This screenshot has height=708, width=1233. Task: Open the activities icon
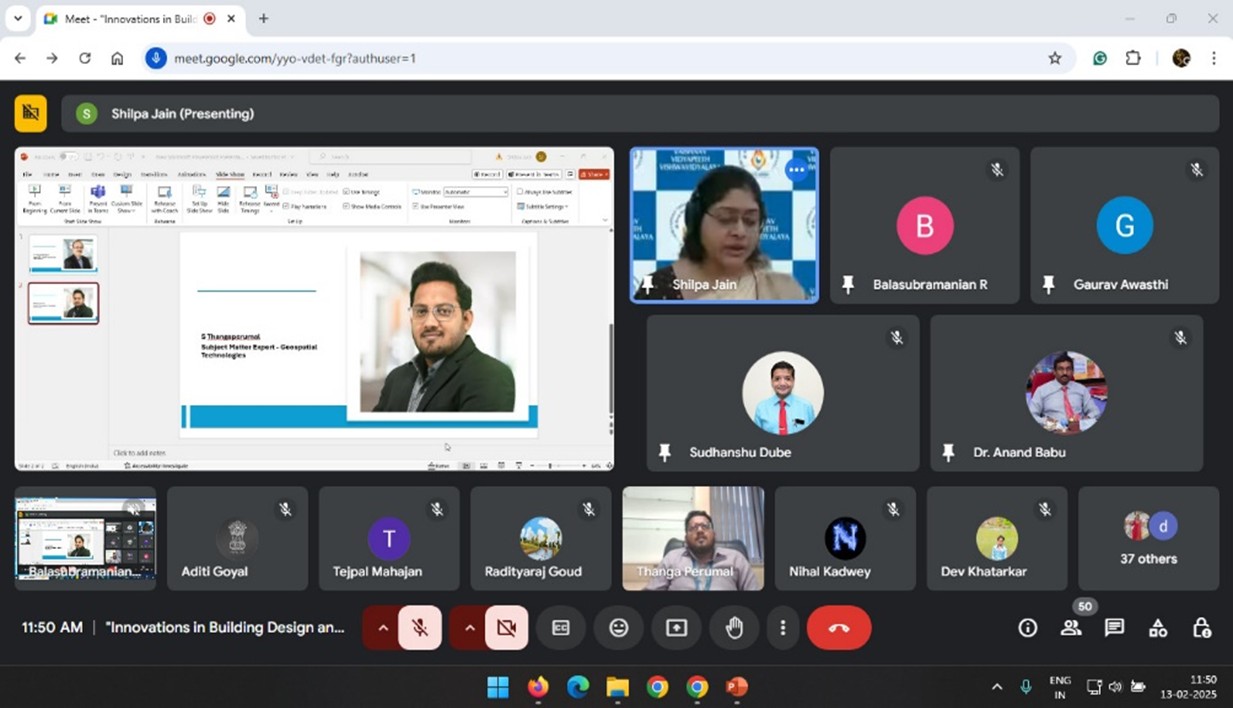[x=1158, y=628]
